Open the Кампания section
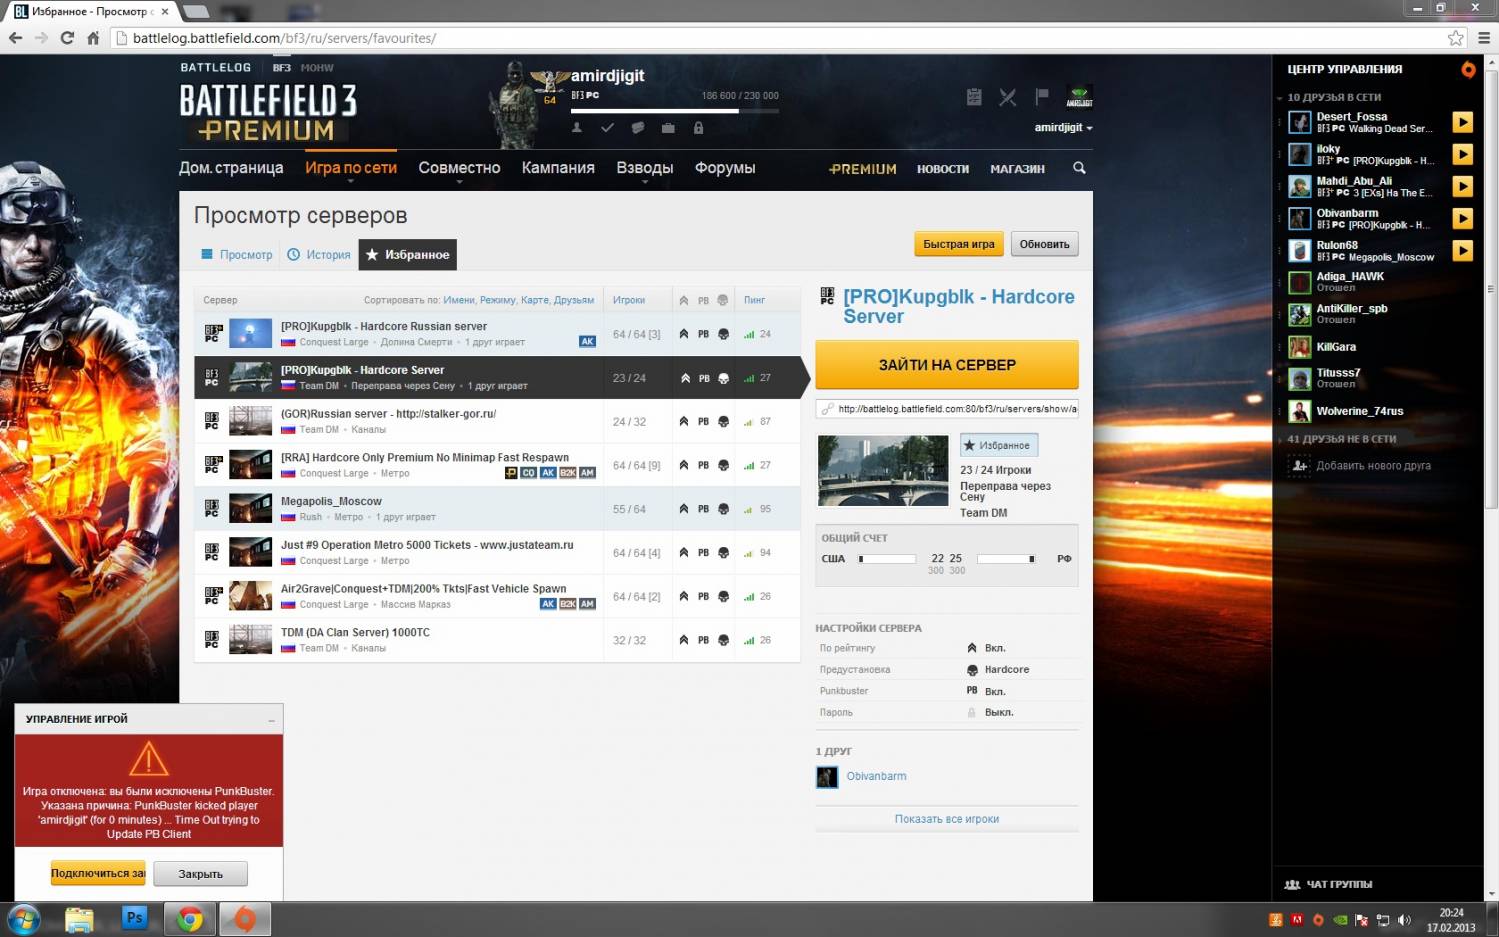 558,168
